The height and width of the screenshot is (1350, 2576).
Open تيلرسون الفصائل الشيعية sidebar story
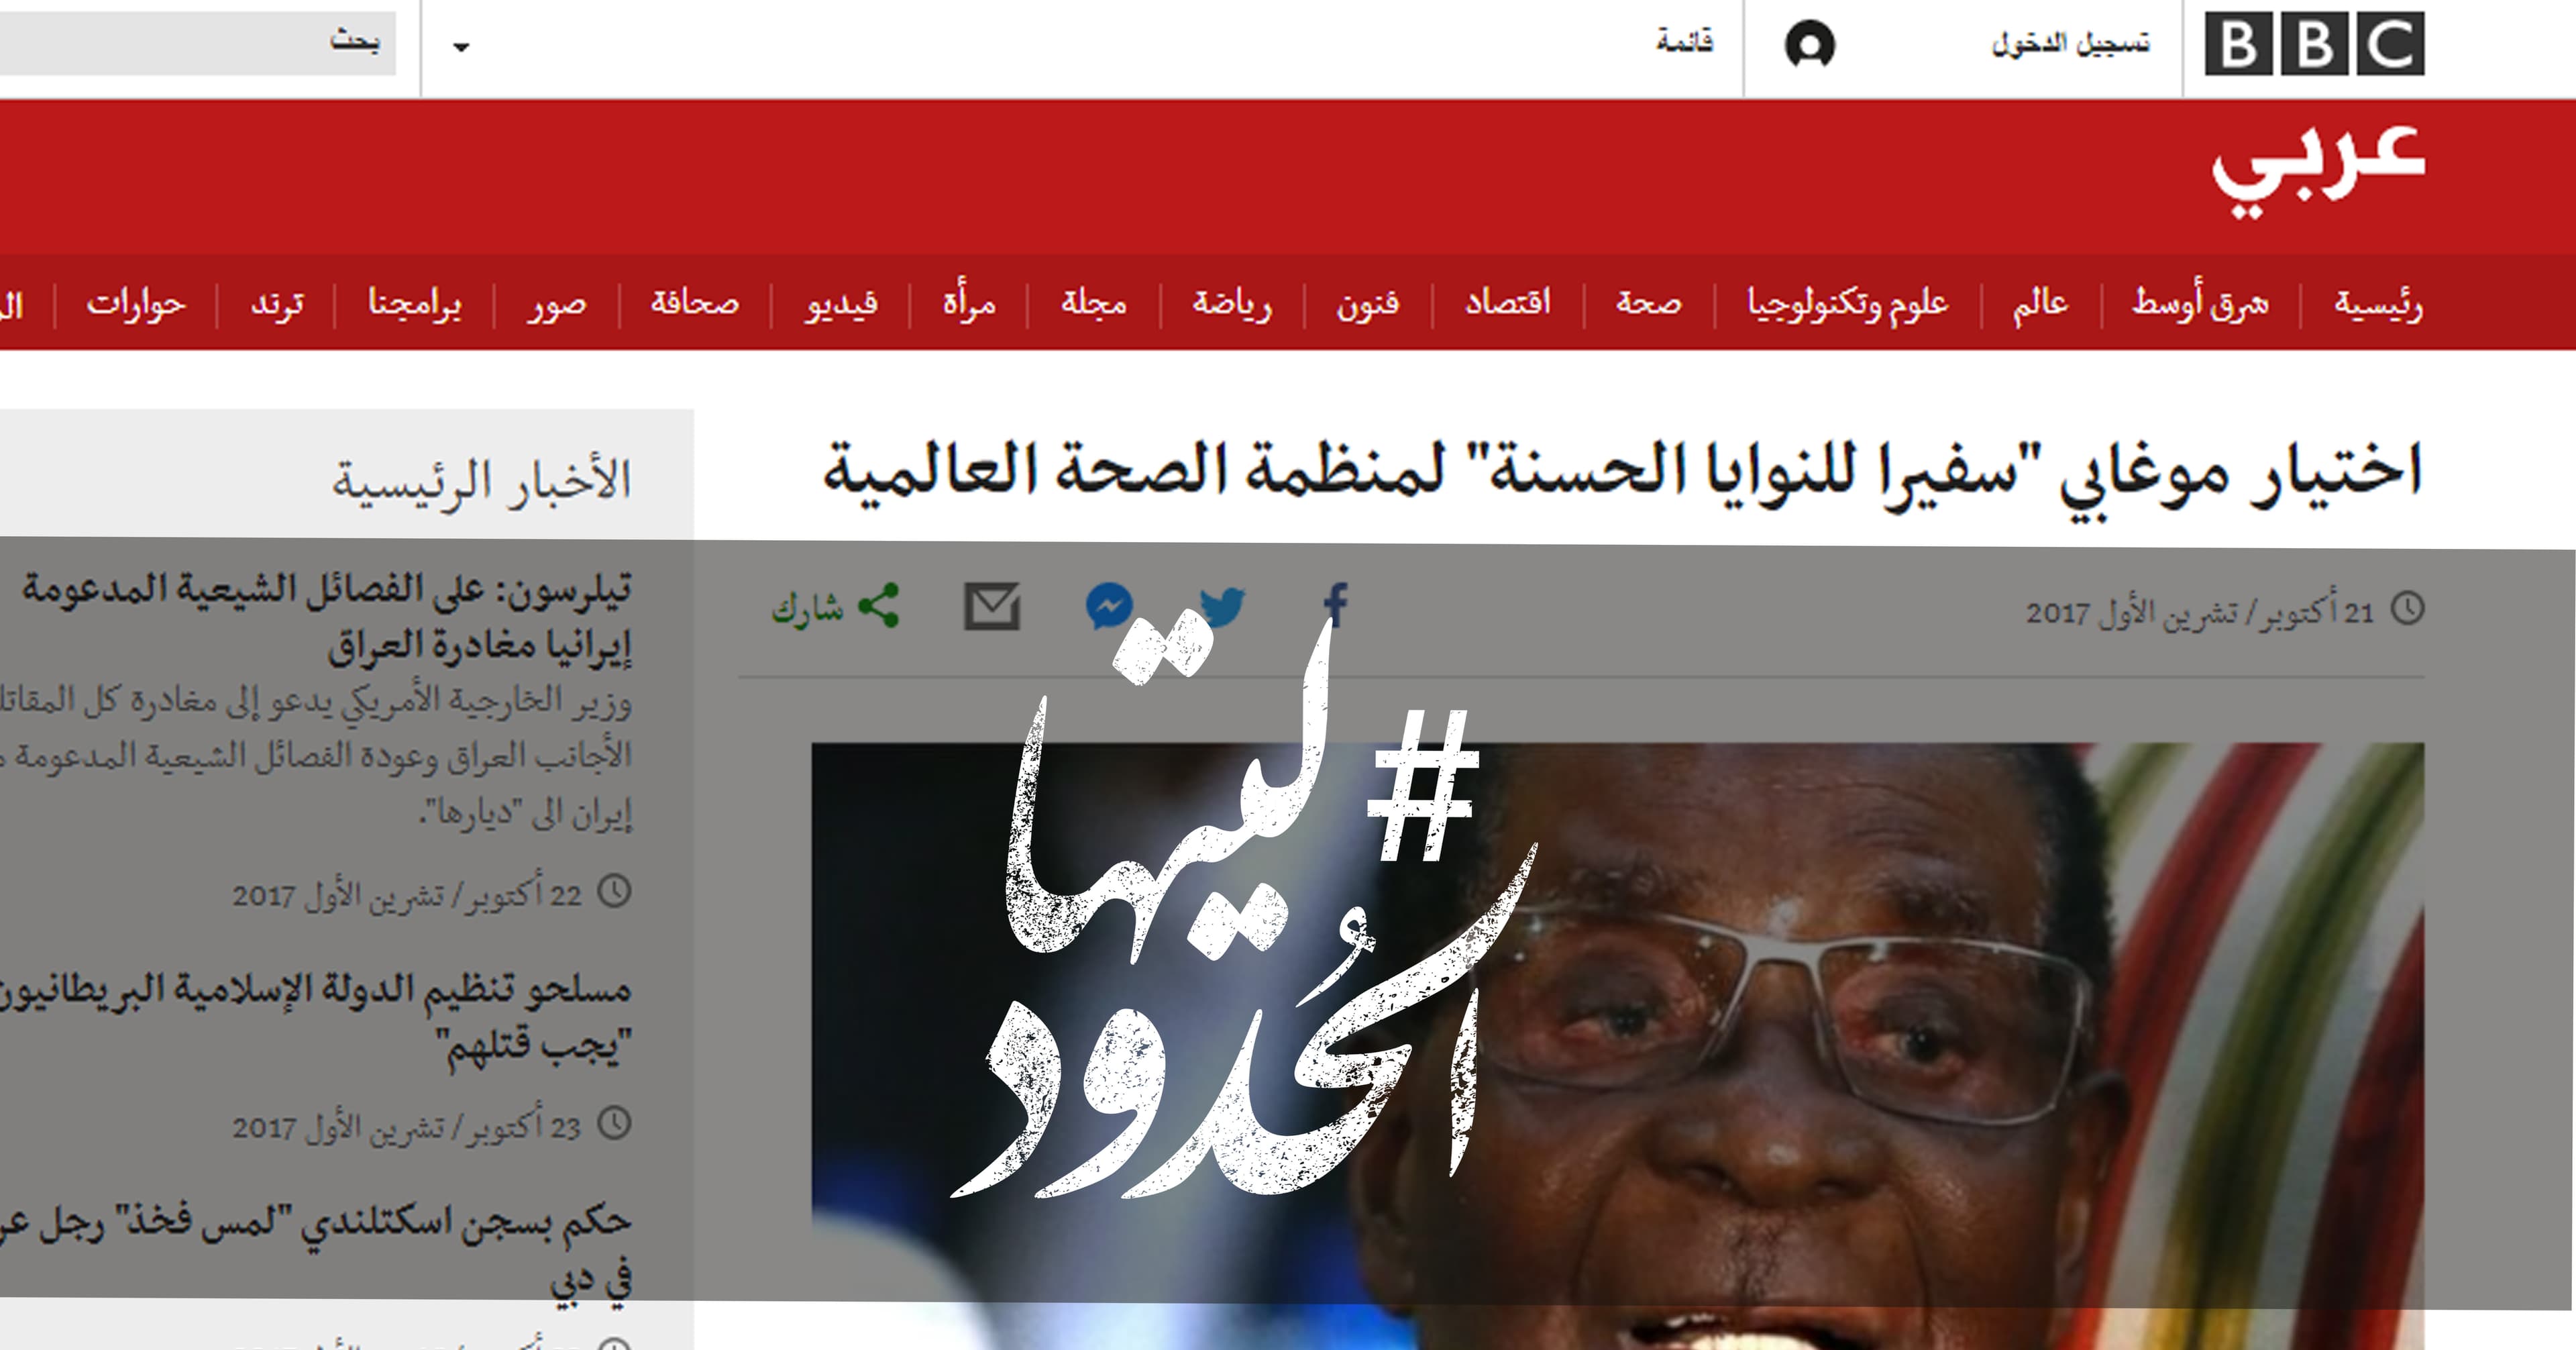(326, 617)
